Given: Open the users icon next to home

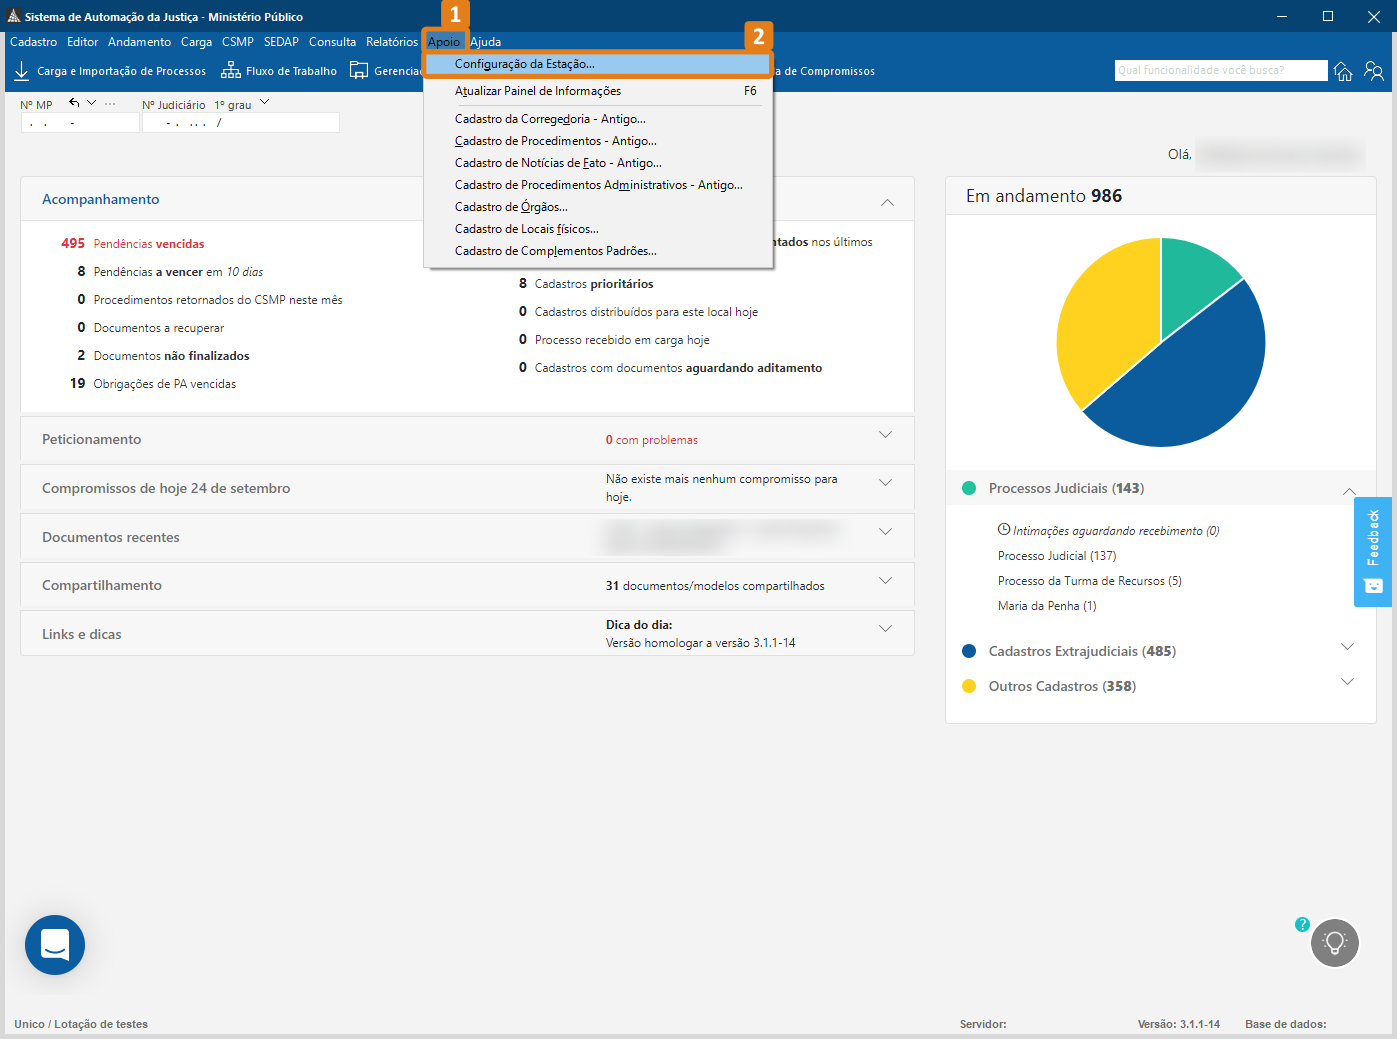Looking at the screenshot, I should [x=1374, y=71].
